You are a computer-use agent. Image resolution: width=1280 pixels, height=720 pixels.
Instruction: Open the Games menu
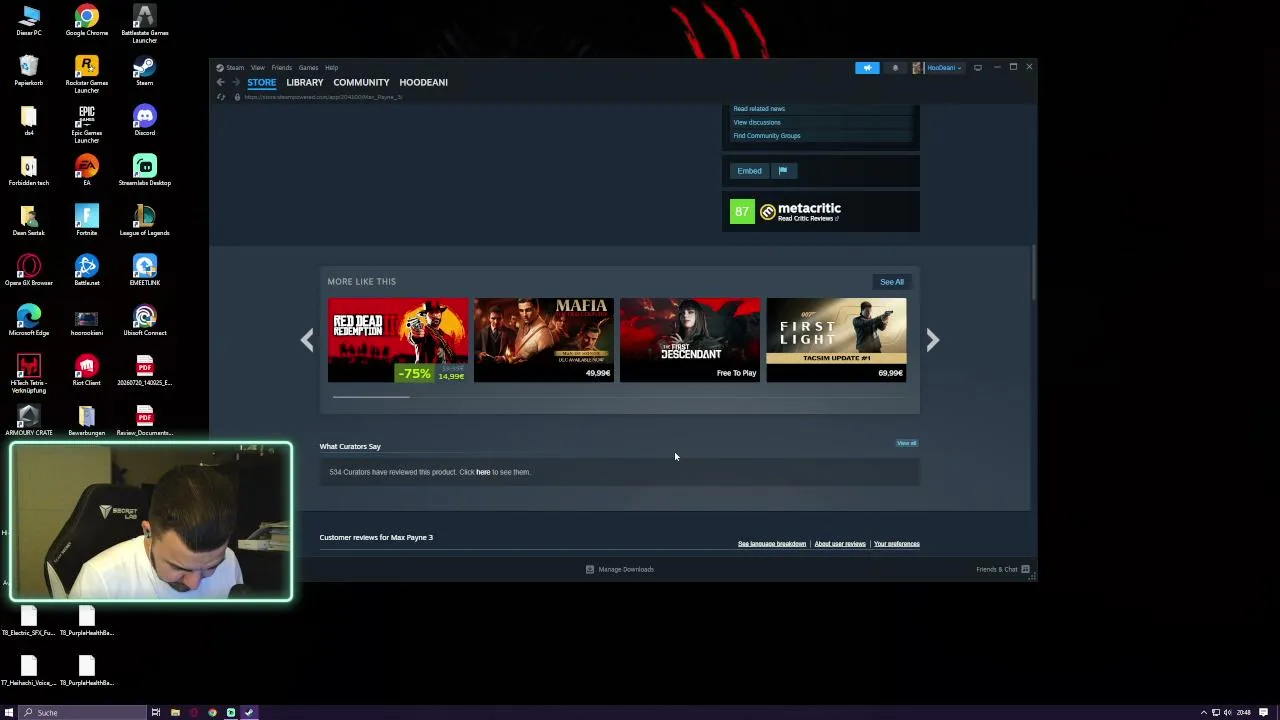(x=308, y=68)
